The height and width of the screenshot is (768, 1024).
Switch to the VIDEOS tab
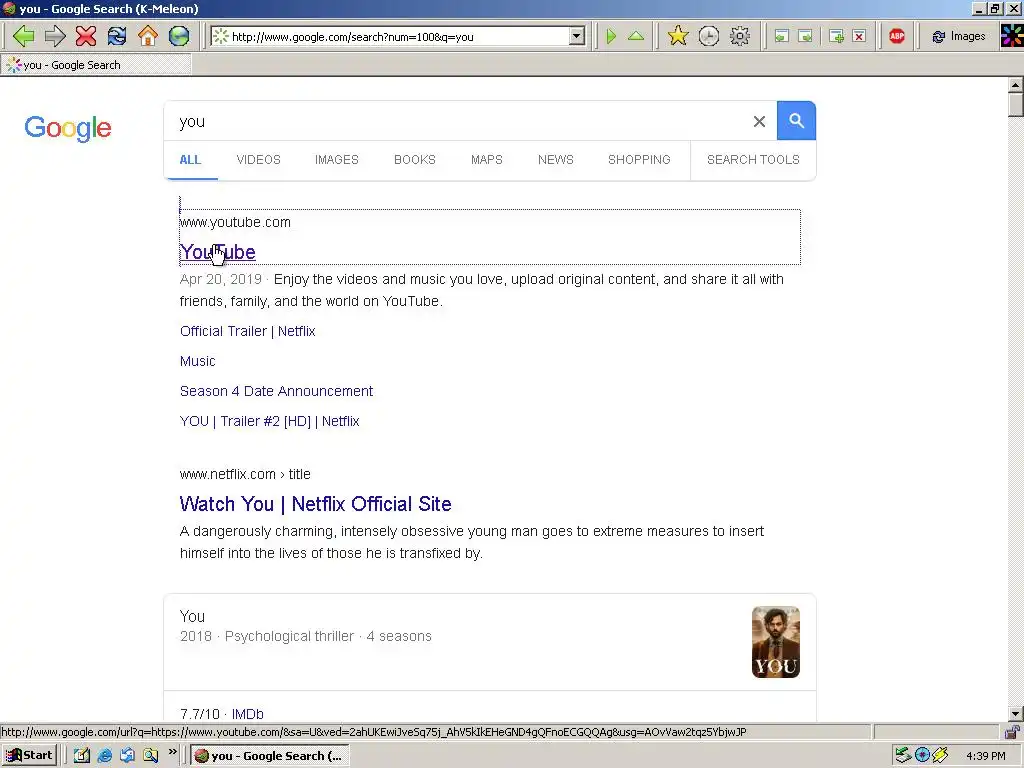point(259,159)
